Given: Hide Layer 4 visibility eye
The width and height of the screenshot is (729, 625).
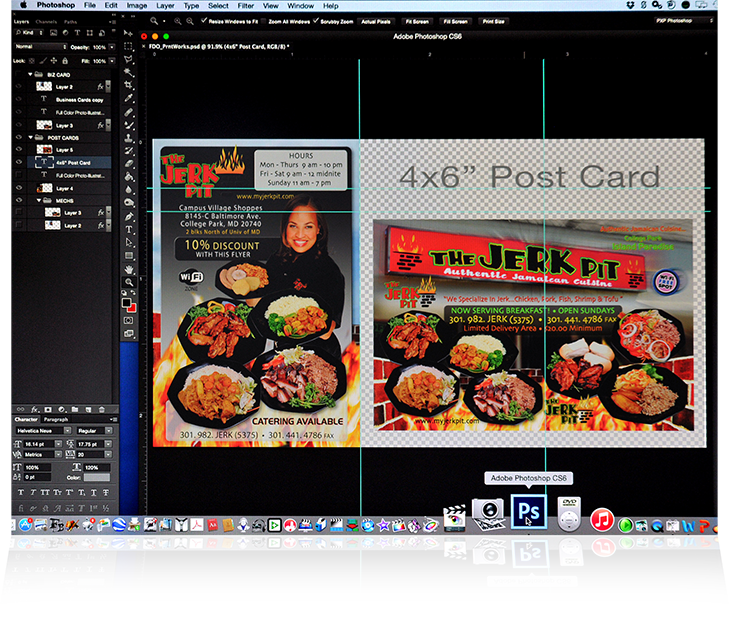Looking at the screenshot, I should 19,188.
